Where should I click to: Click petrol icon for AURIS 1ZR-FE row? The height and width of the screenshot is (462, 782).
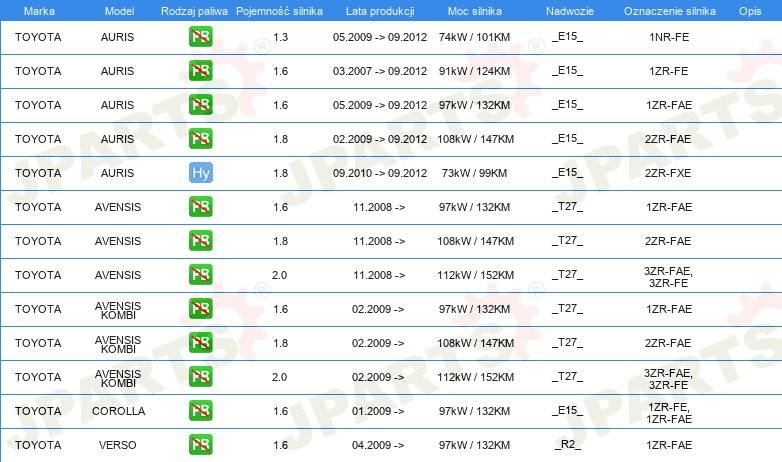200,71
